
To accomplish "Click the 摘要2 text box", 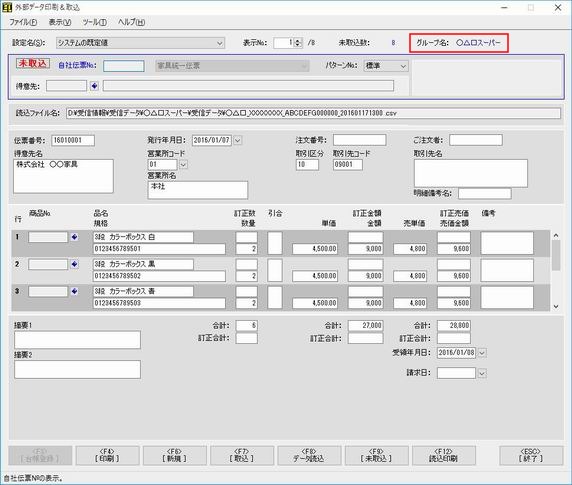I will (x=77, y=369).
